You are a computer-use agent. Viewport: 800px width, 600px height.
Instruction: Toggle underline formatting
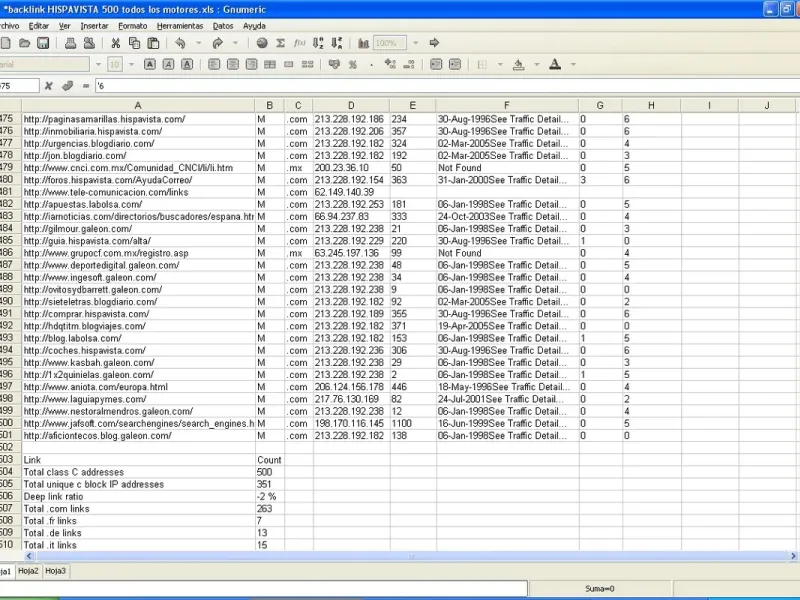click(187, 64)
